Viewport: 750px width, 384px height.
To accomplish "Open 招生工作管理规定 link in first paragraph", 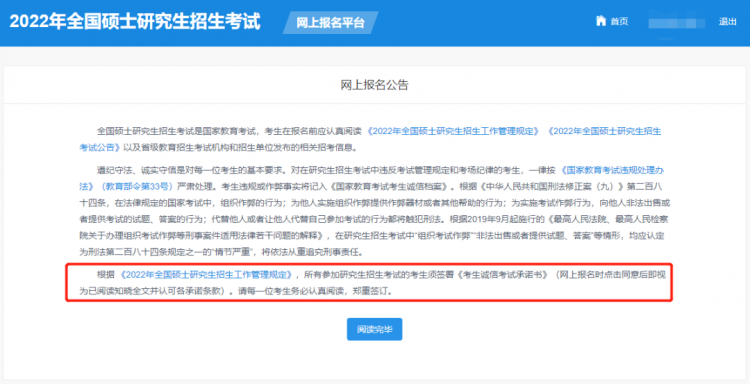I will 454,131.
